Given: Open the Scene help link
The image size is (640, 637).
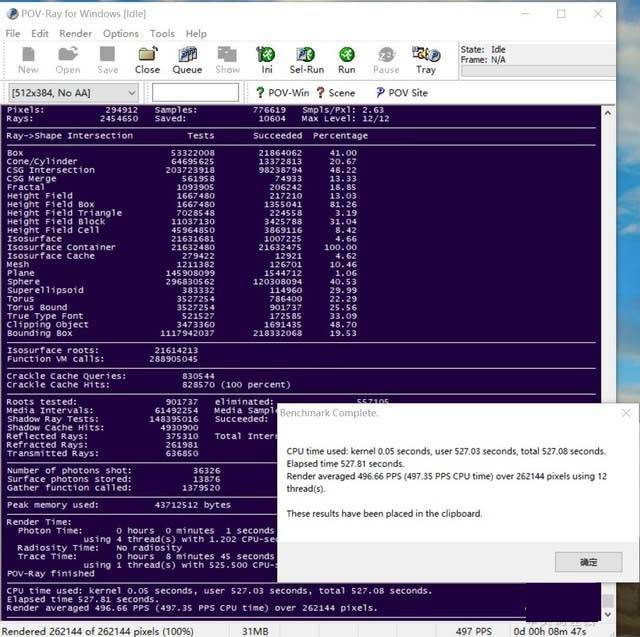Looking at the screenshot, I should point(336,93).
